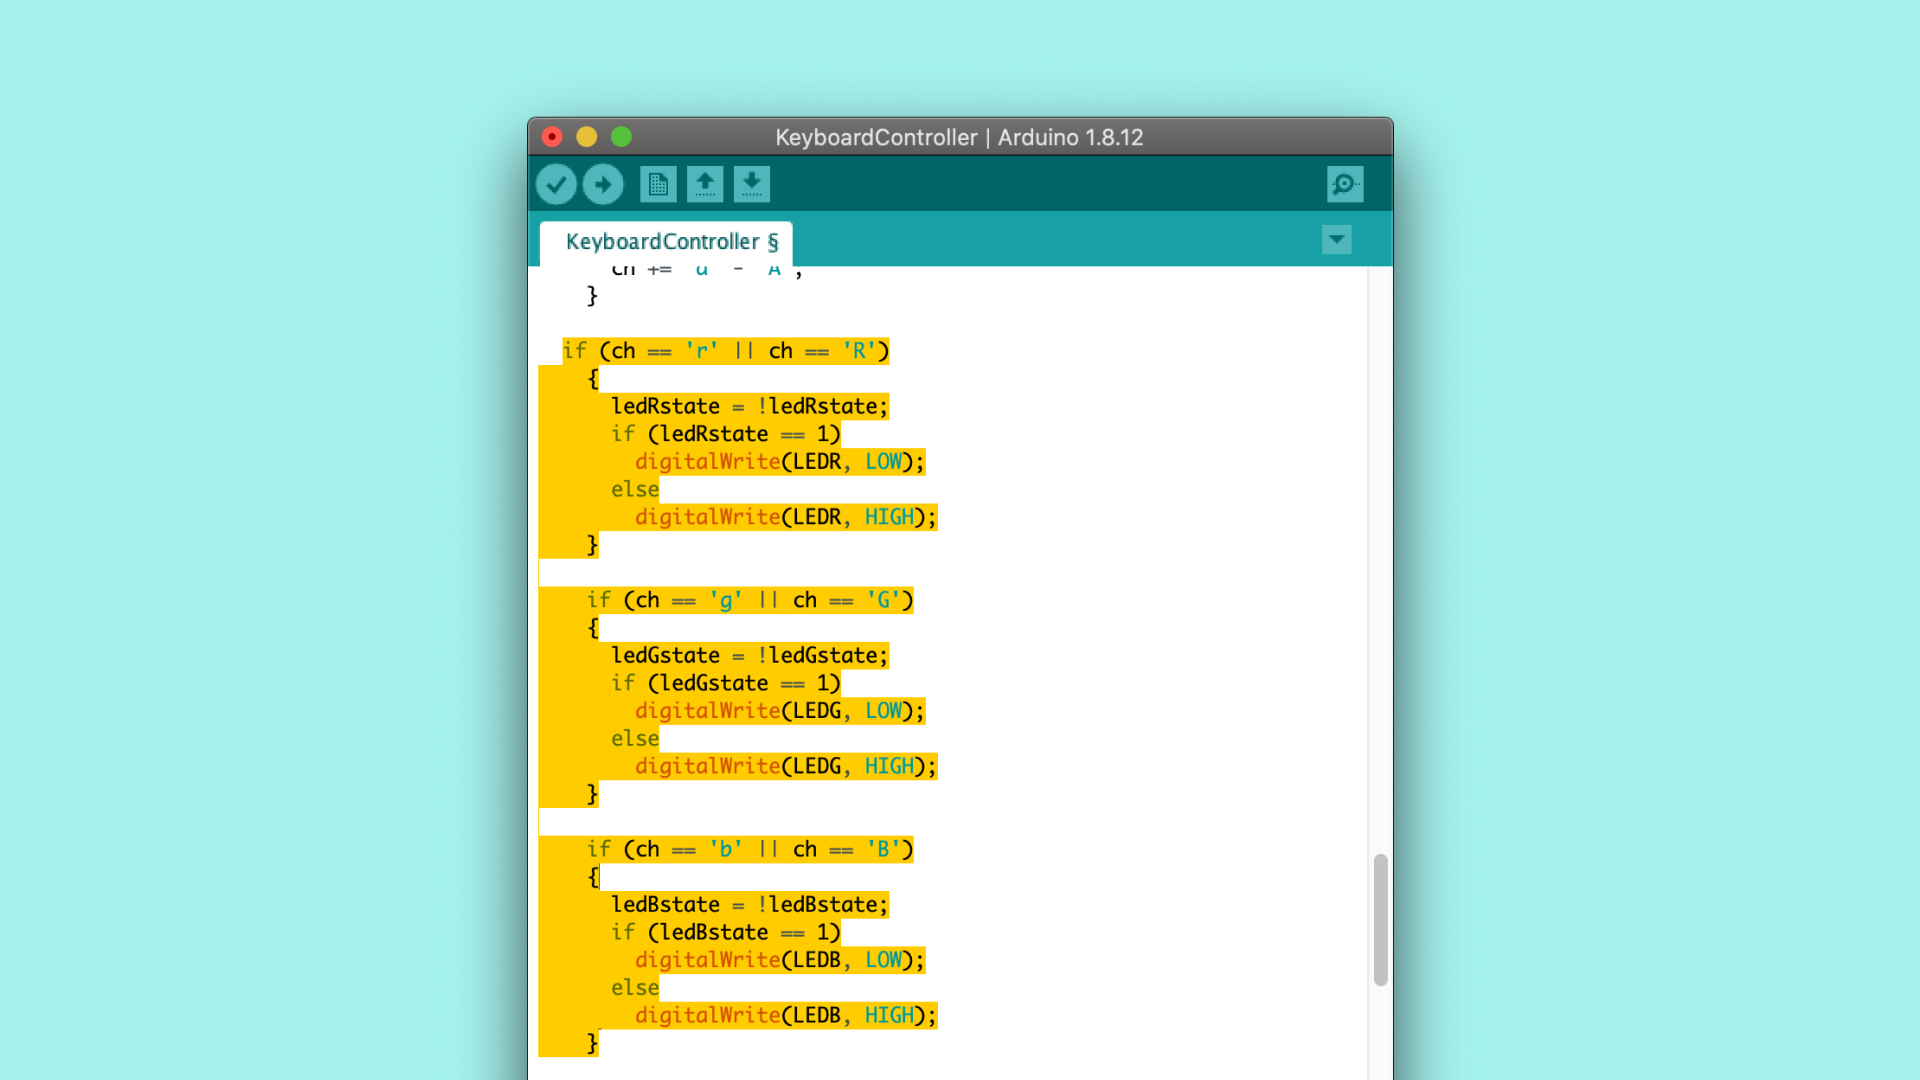Screen dimensions: 1920x1080
Task: Maximize window with the green button
Action: click(621, 137)
